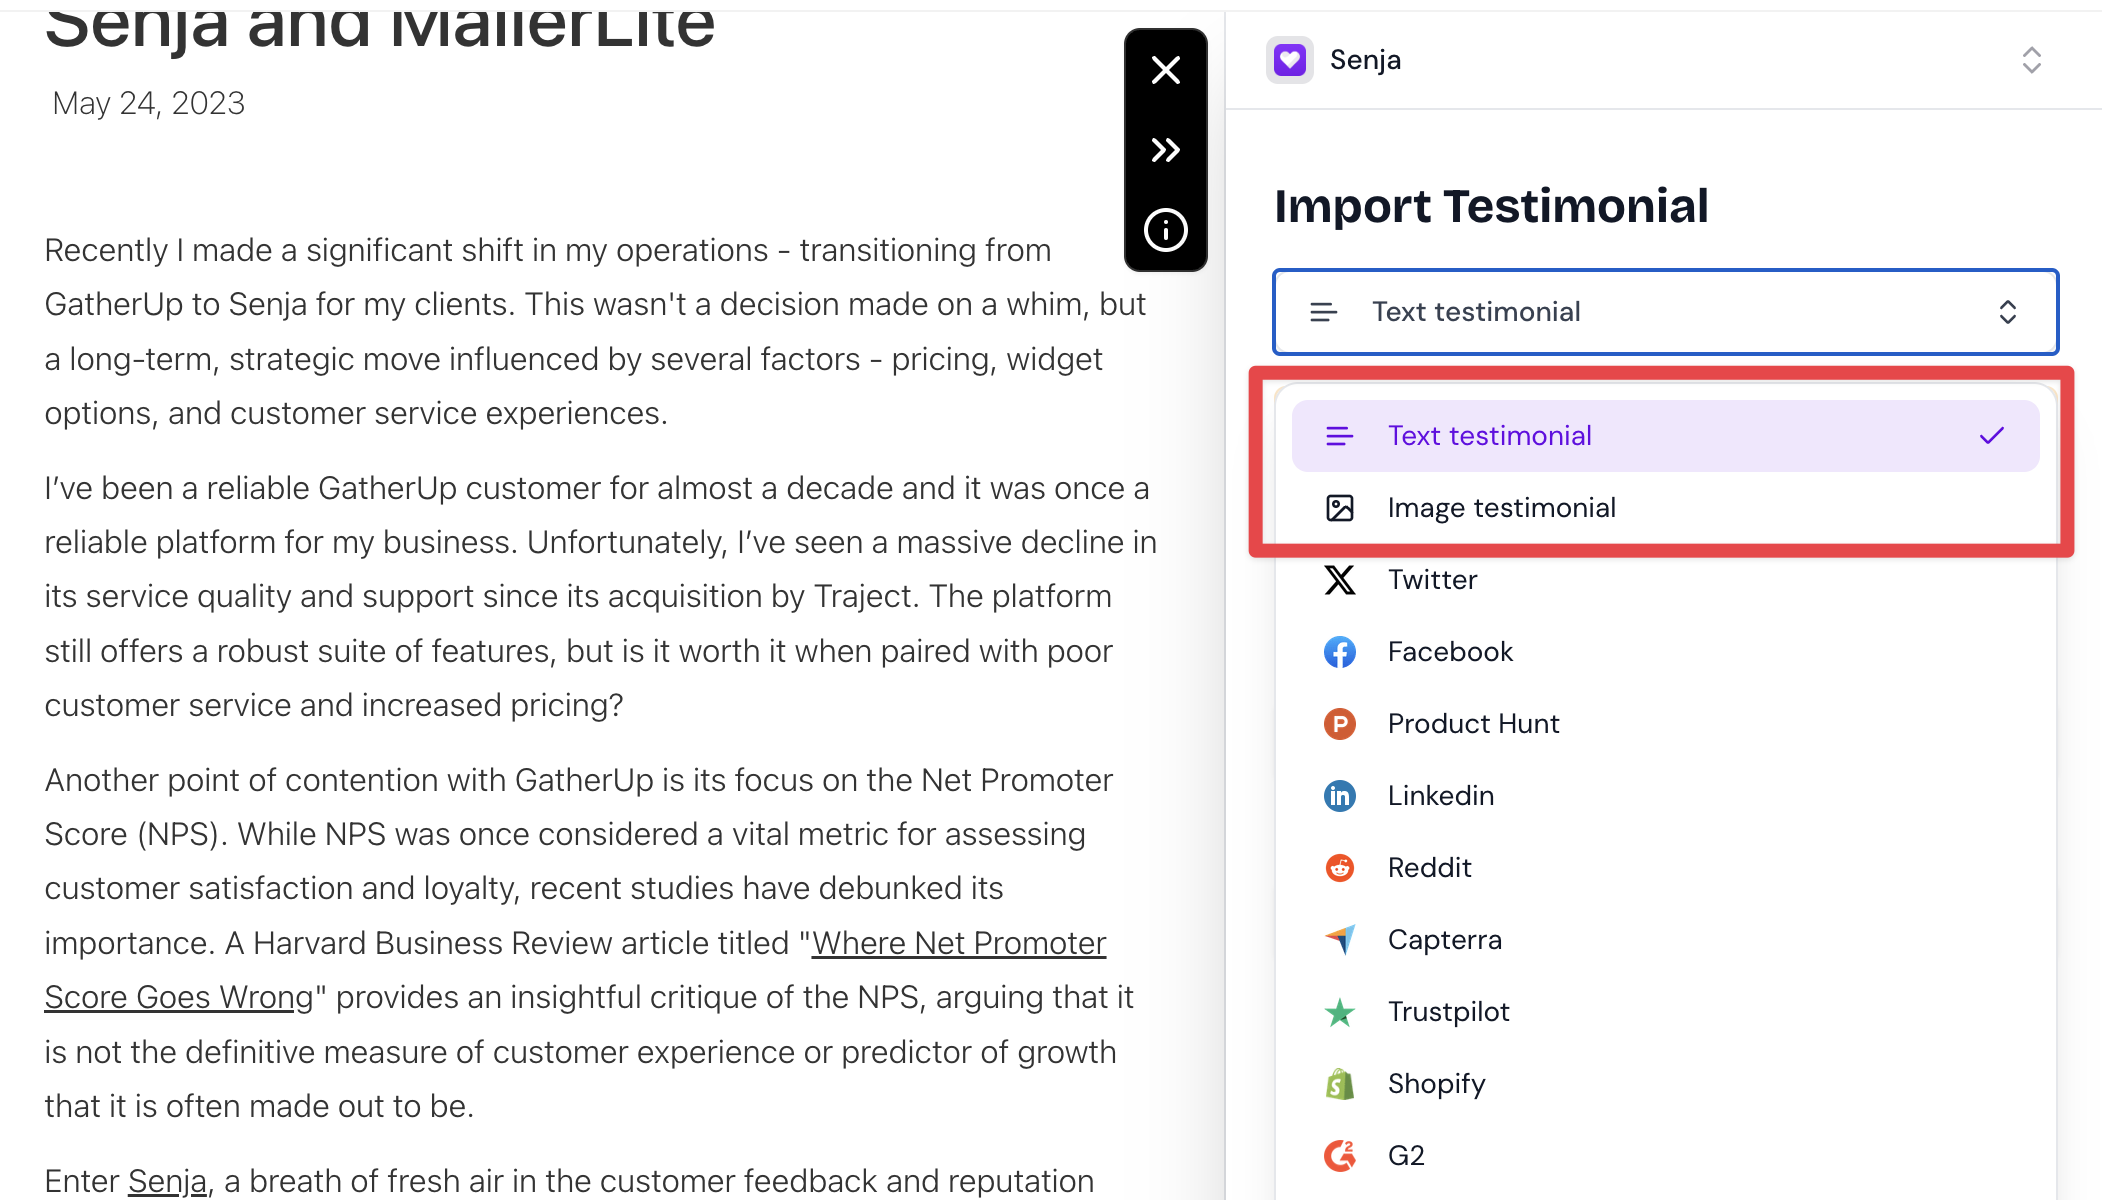Image resolution: width=2102 pixels, height=1200 pixels.
Task: Click the double chevron collapse icon
Action: (1165, 150)
